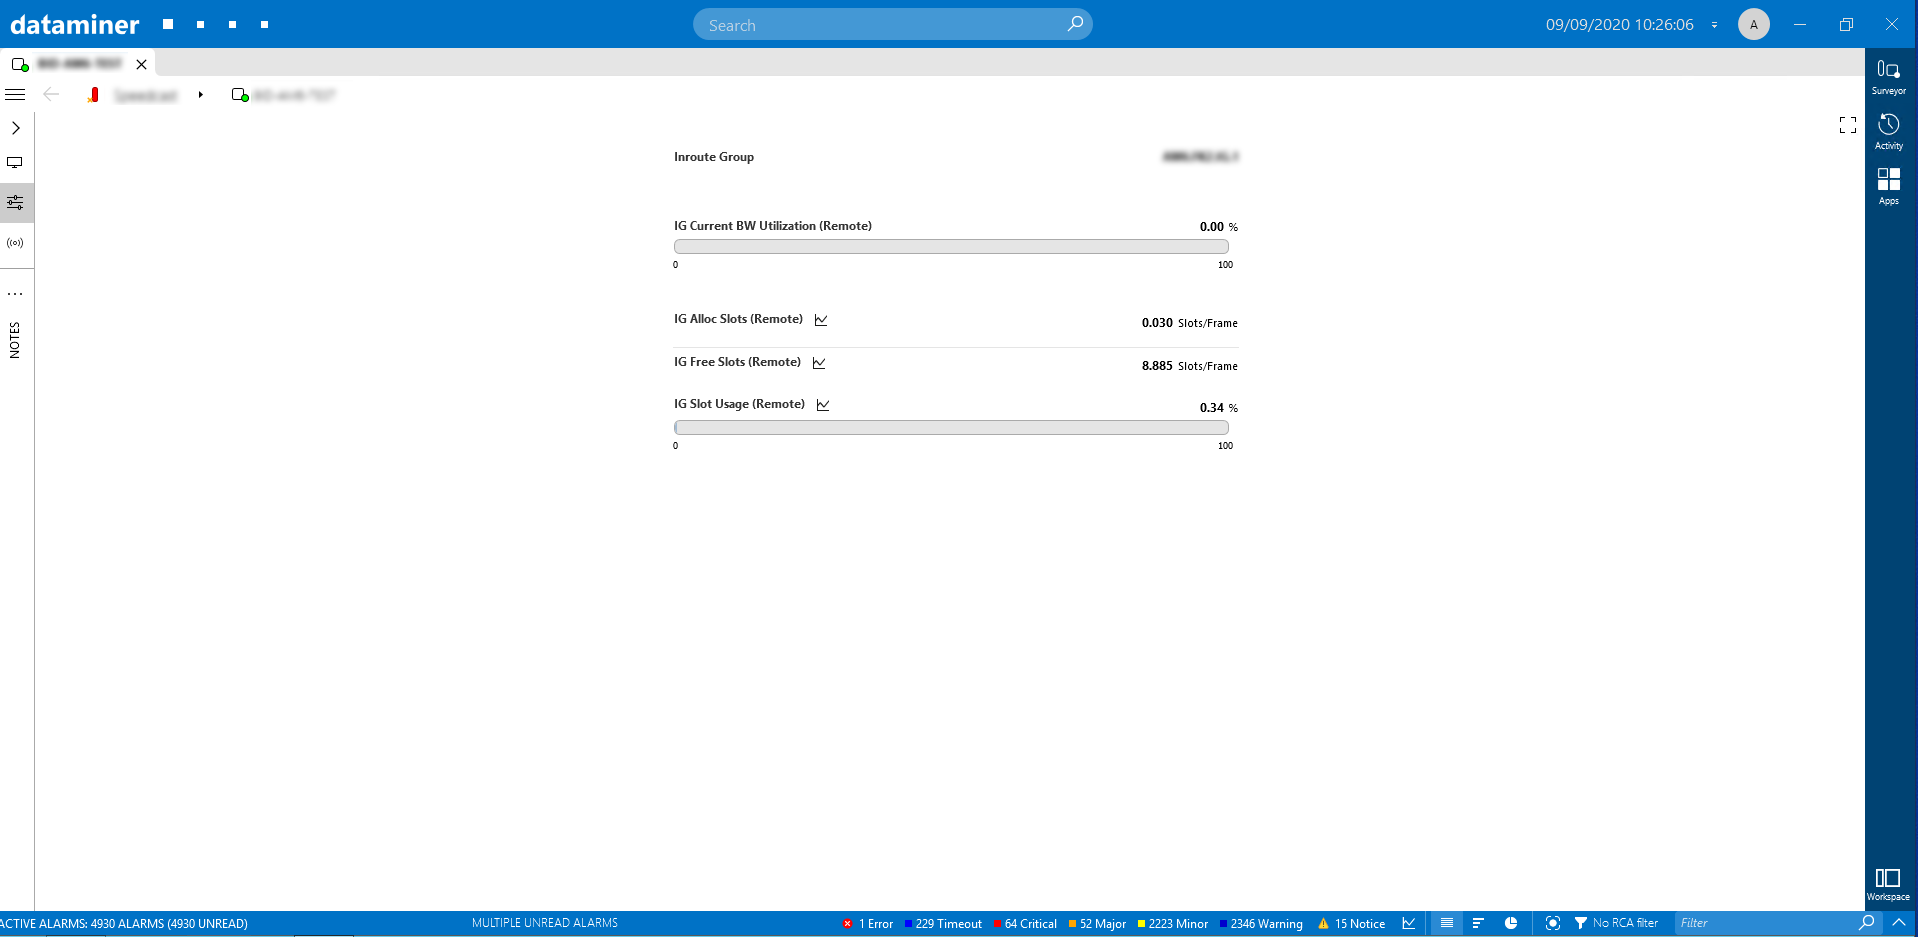The width and height of the screenshot is (1918, 937).
Task: Open the Workspace panel
Action: pyautogui.click(x=1888, y=884)
